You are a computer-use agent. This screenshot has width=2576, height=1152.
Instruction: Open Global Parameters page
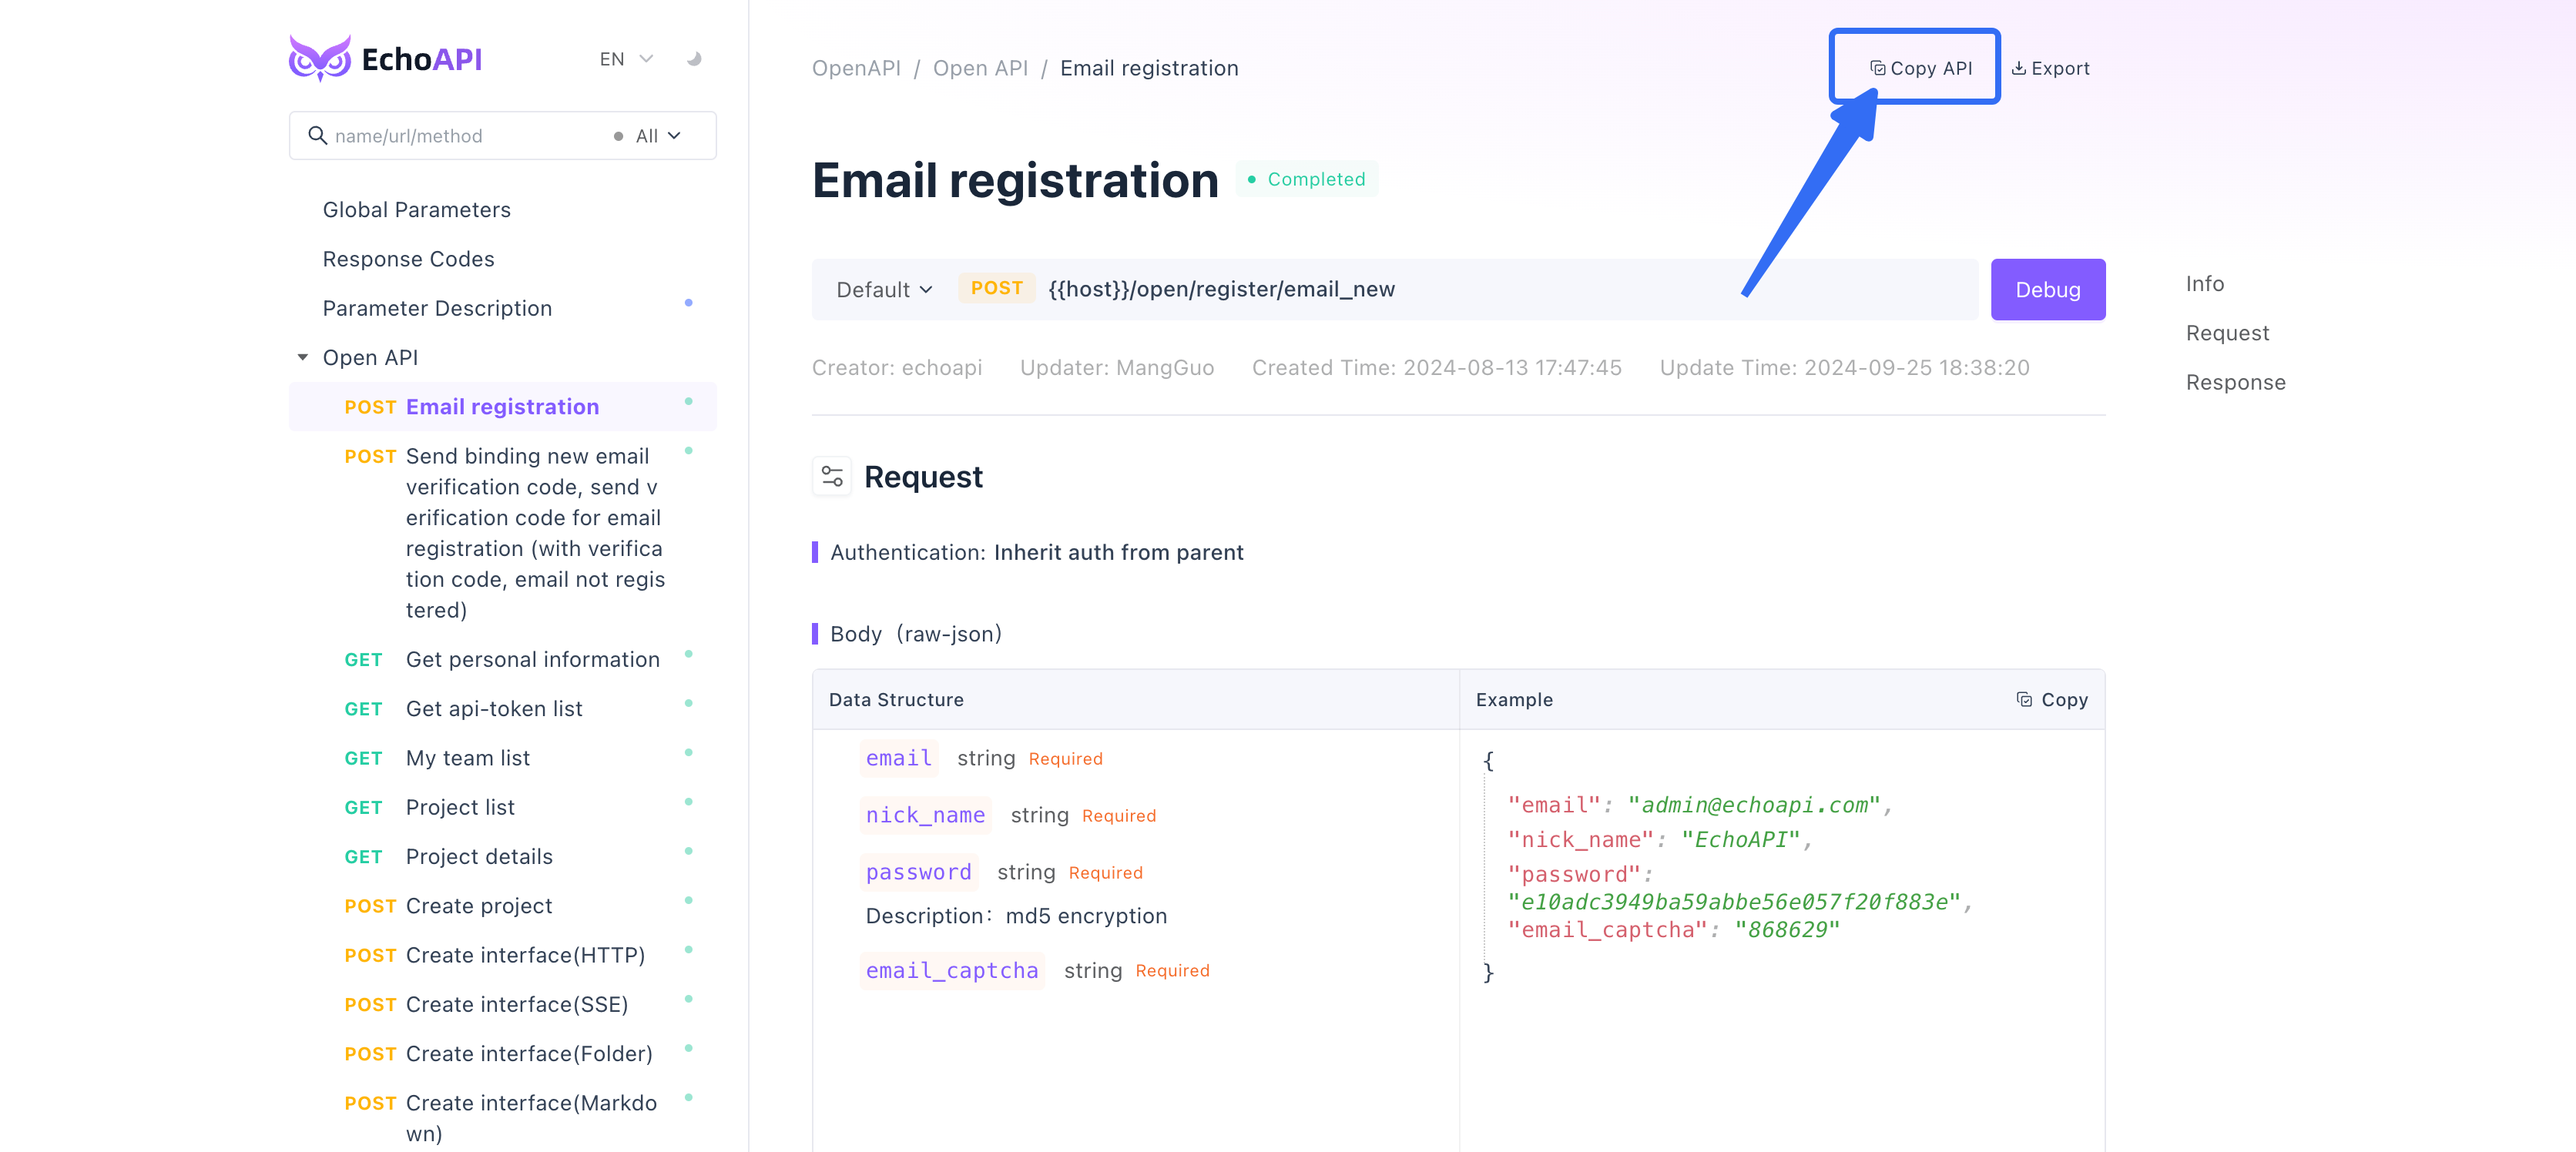[416, 210]
